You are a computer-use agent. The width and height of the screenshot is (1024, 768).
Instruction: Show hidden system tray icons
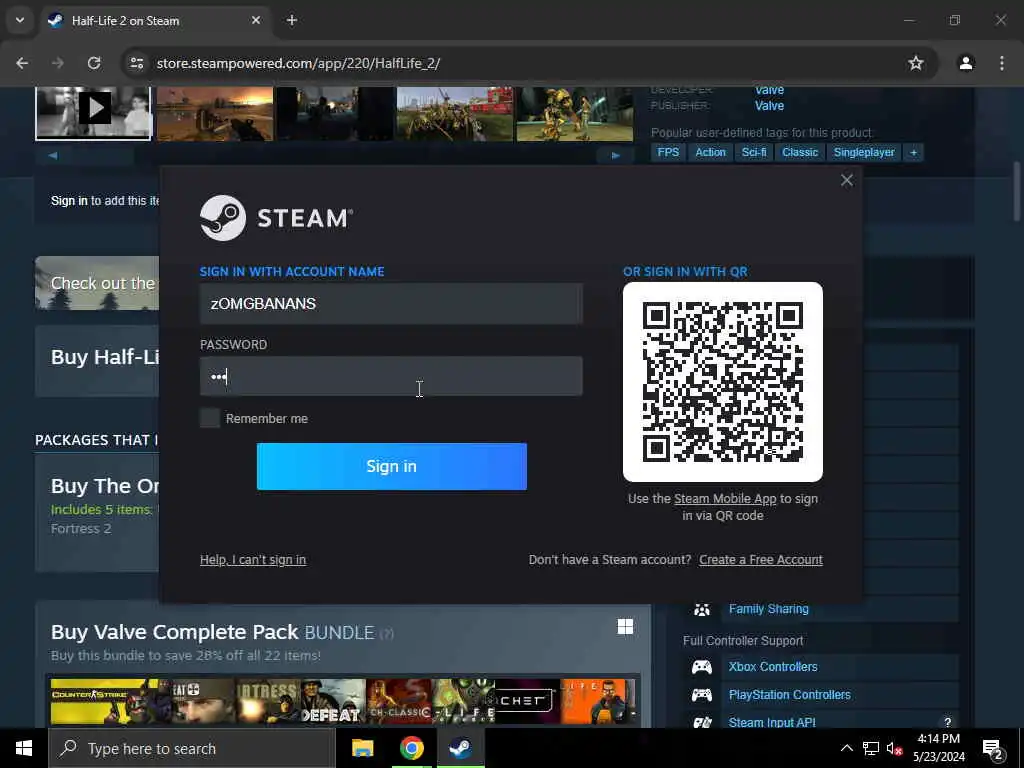point(846,748)
